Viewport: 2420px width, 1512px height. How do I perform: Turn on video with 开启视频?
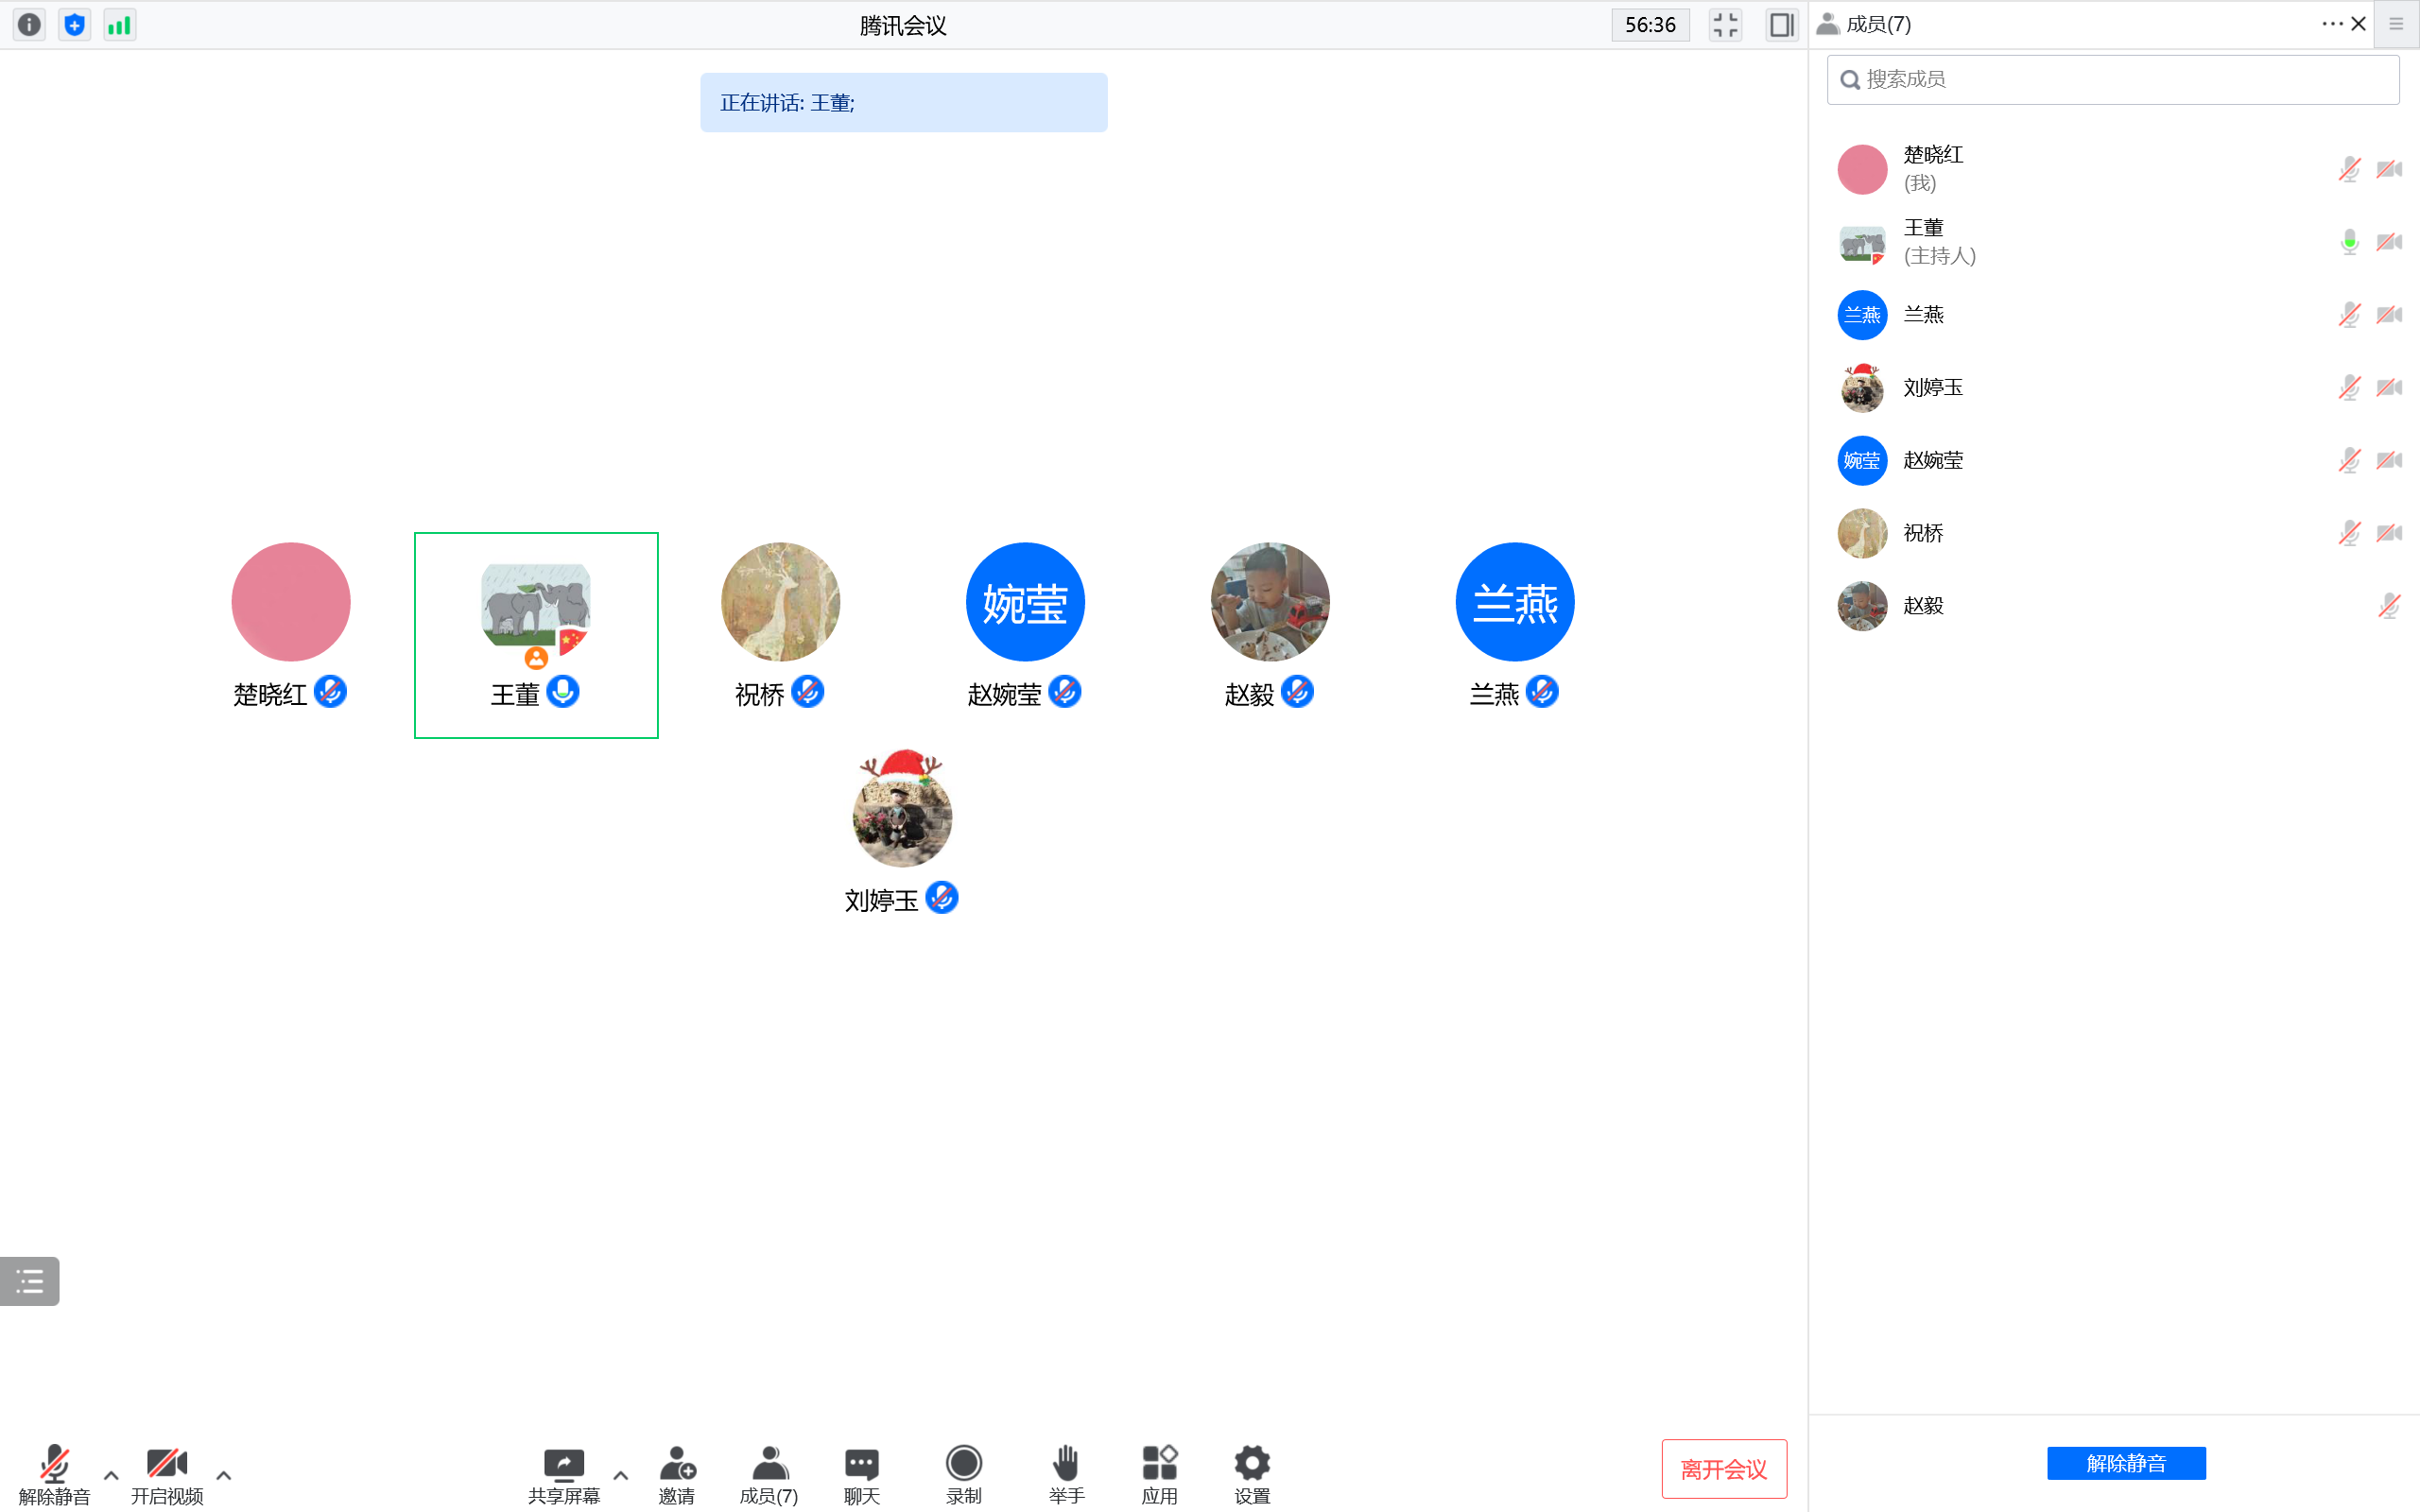(167, 1473)
